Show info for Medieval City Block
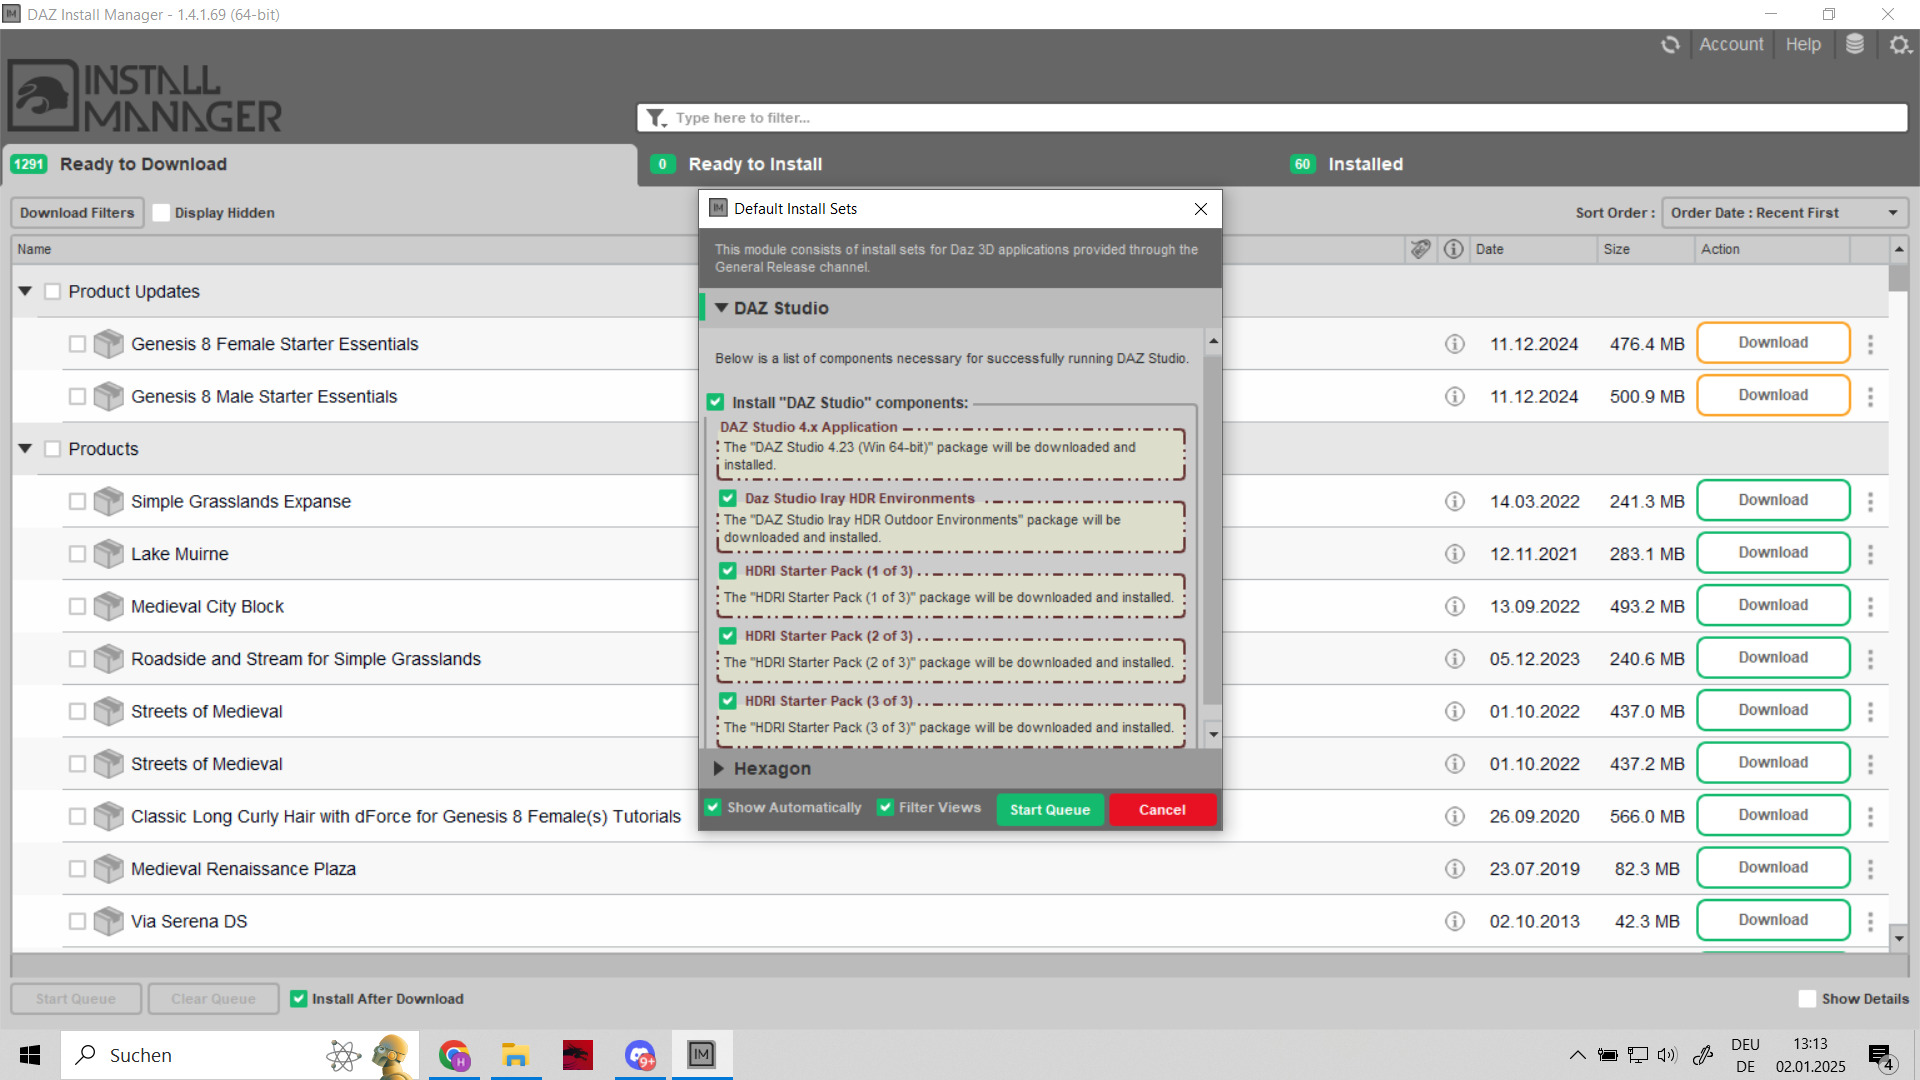1920x1080 pixels. 1455,606
